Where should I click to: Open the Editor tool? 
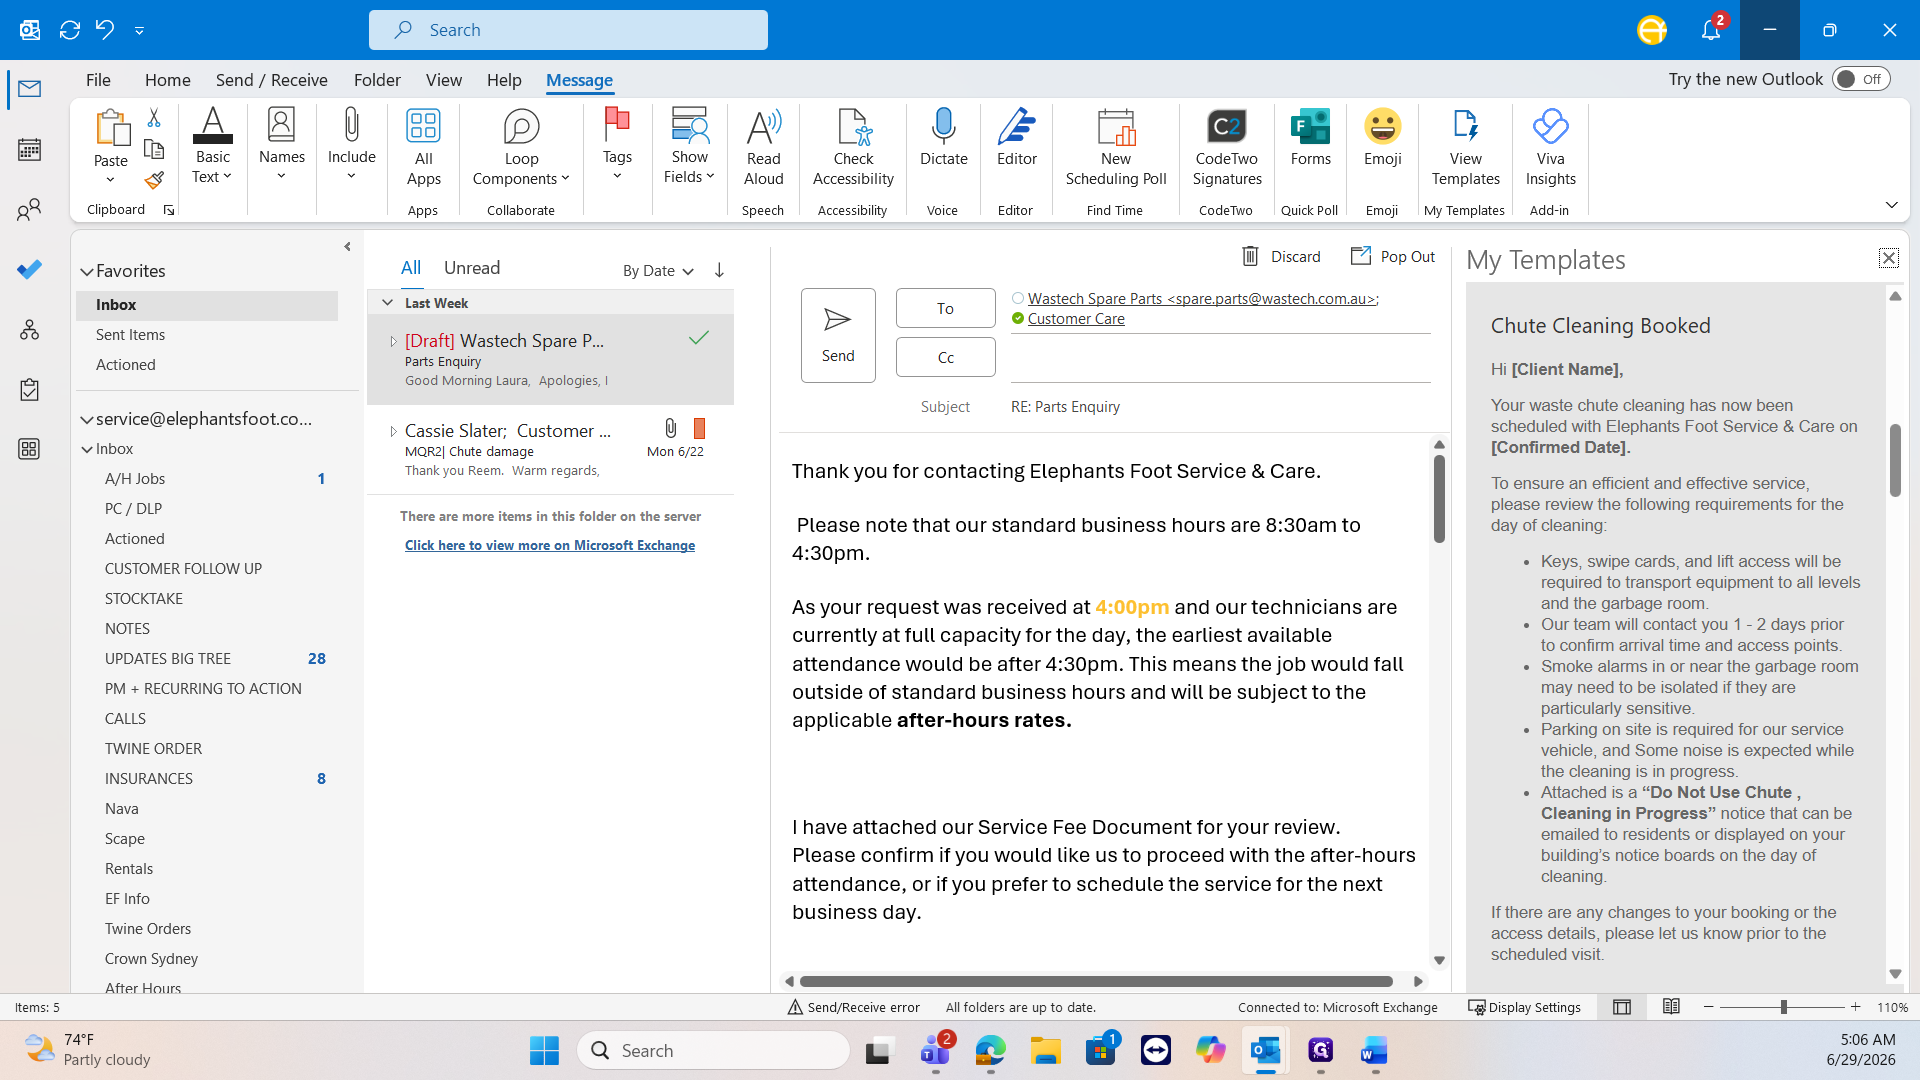(x=1017, y=138)
